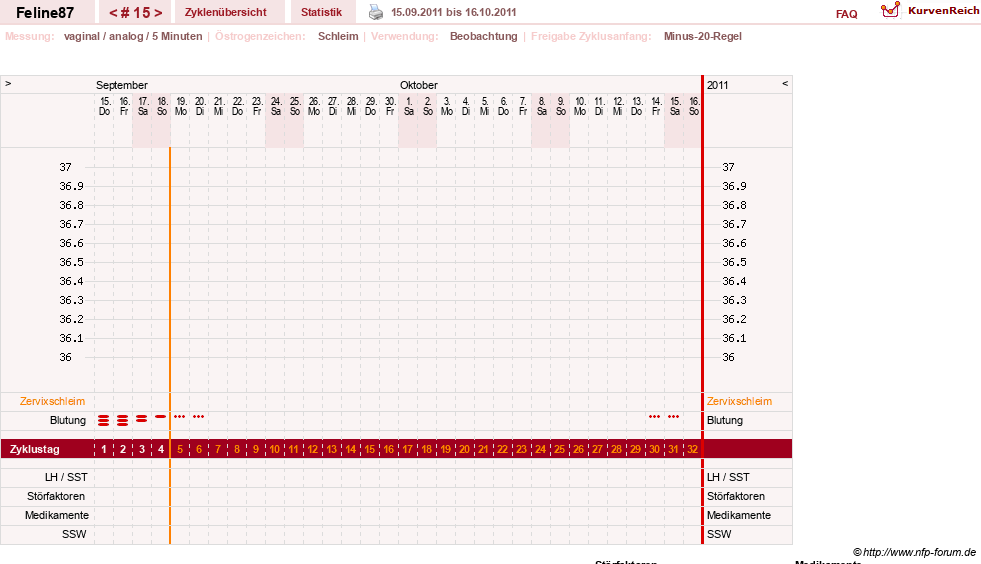The height and width of the screenshot is (564, 981).
Task: Click the left Störfaktoren row label
Action: point(56,496)
